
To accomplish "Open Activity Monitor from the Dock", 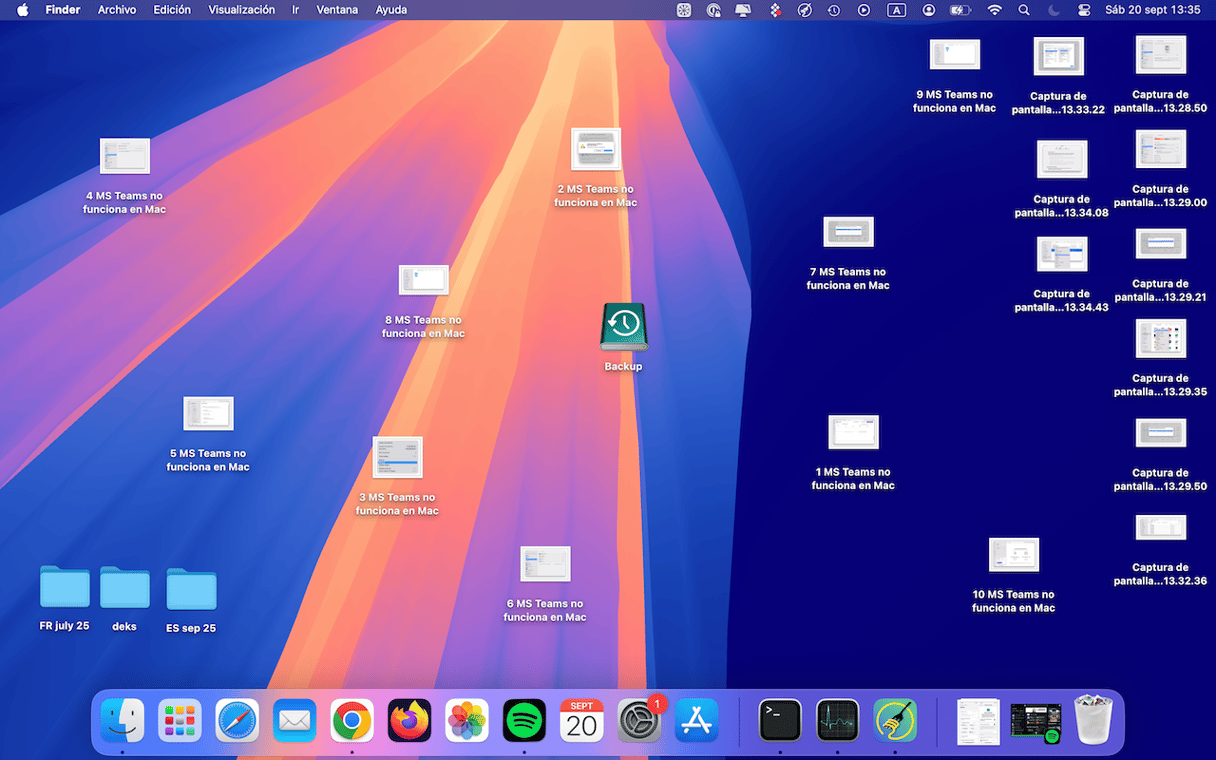I will pos(837,720).
